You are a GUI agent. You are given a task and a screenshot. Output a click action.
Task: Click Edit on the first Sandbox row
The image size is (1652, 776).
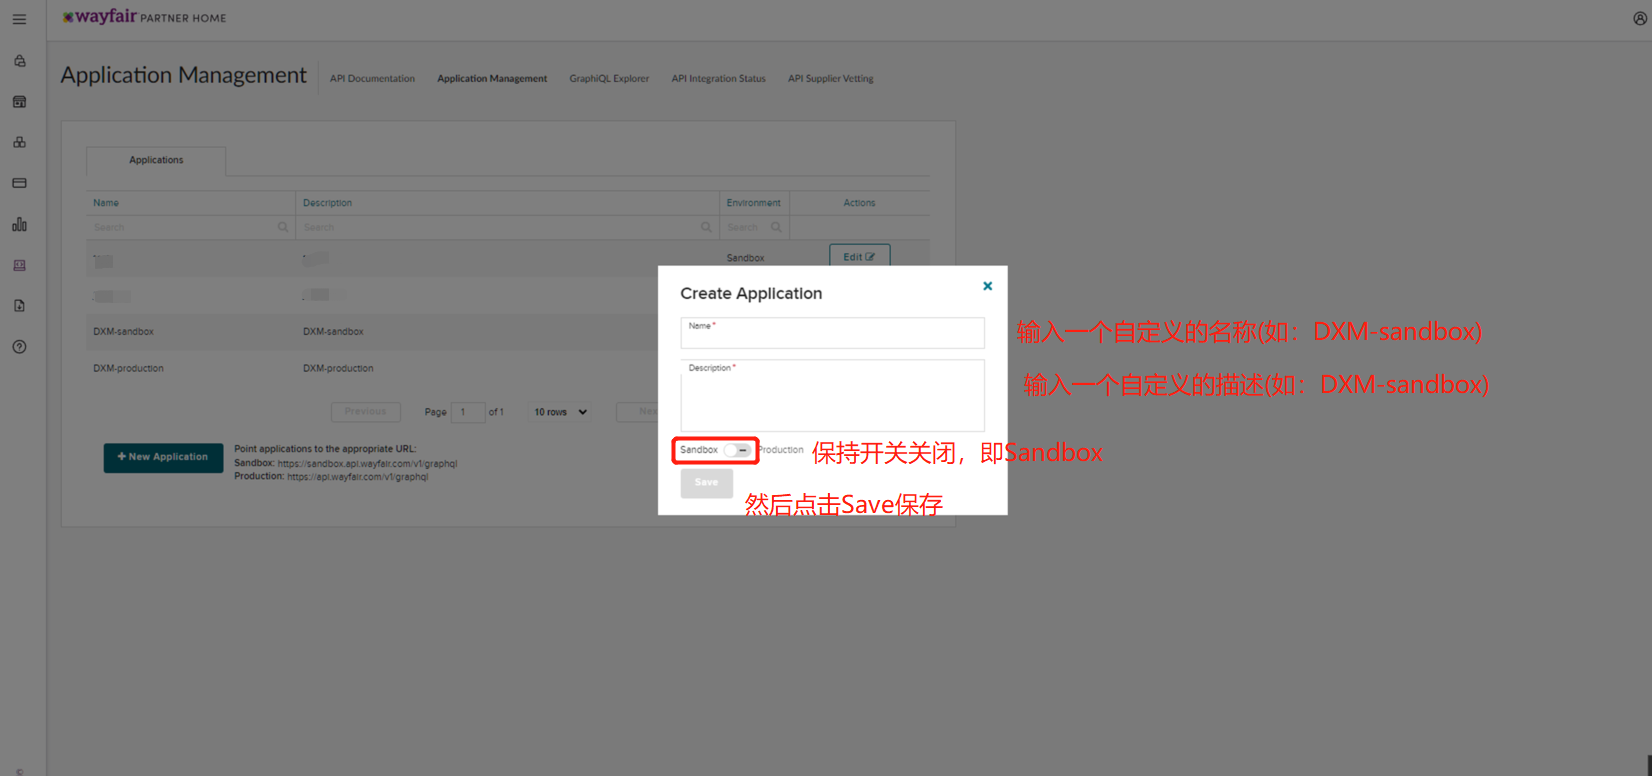click(859, 256)
